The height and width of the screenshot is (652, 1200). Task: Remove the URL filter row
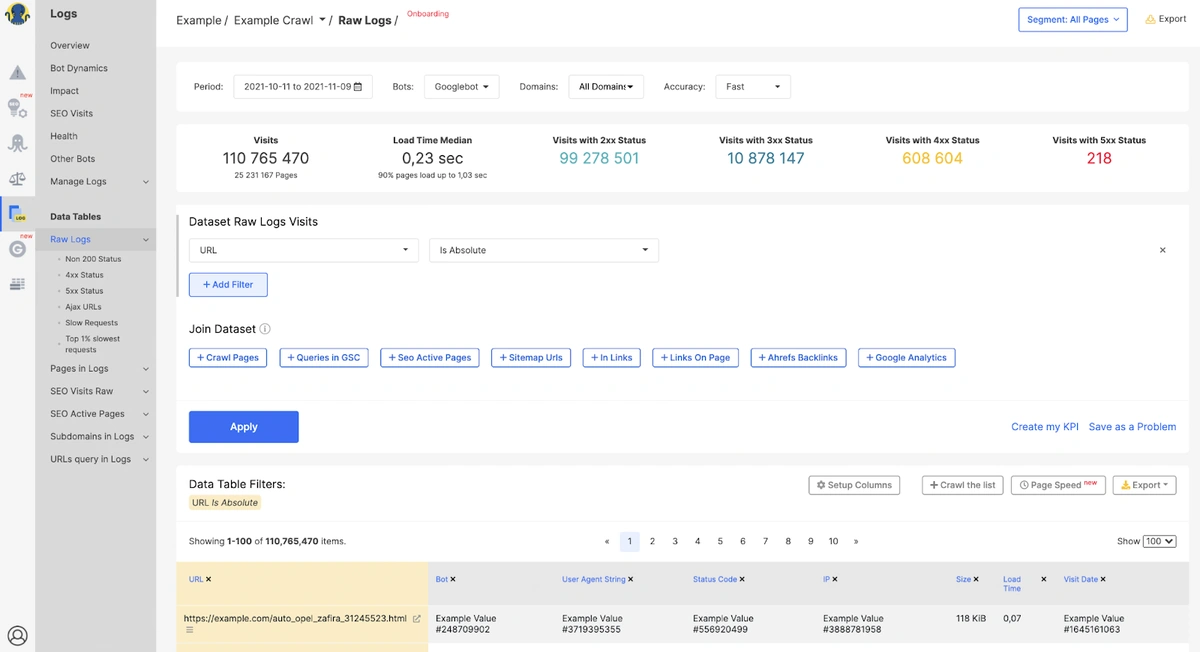pyautogui.click(x=1162, y=250)
